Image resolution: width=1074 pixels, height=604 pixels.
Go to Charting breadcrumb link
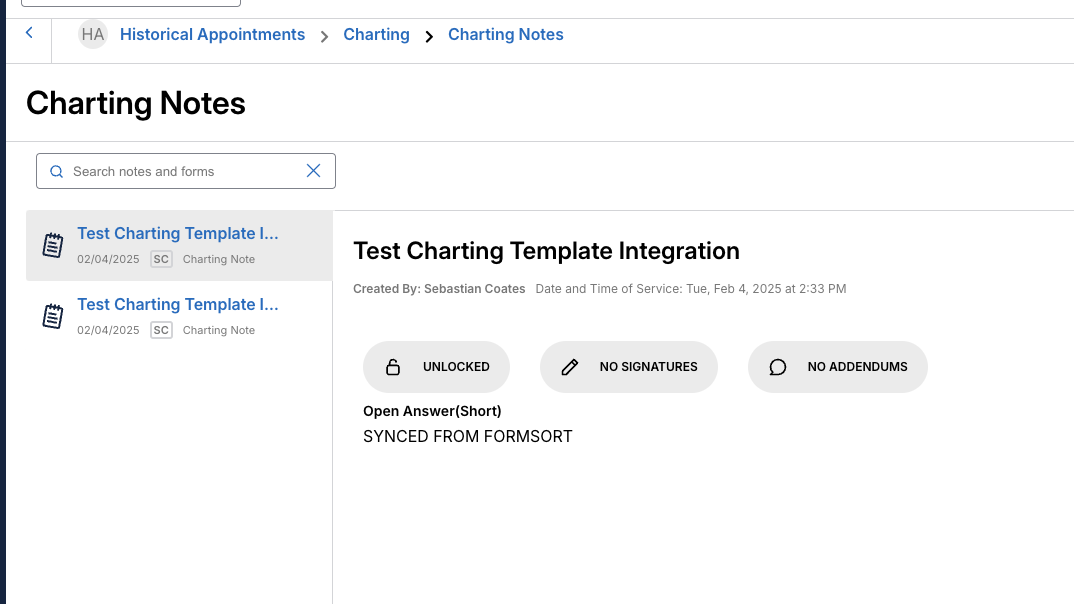376,34
